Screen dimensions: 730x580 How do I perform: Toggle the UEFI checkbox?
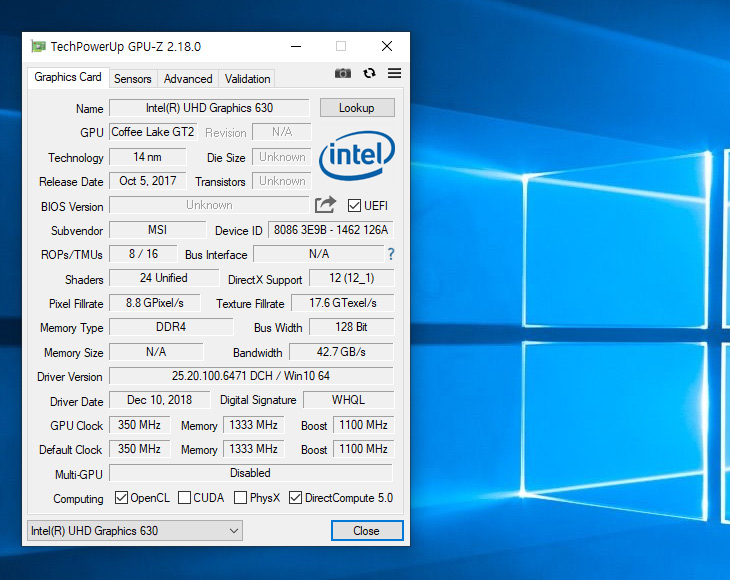(x=354, y=205)
